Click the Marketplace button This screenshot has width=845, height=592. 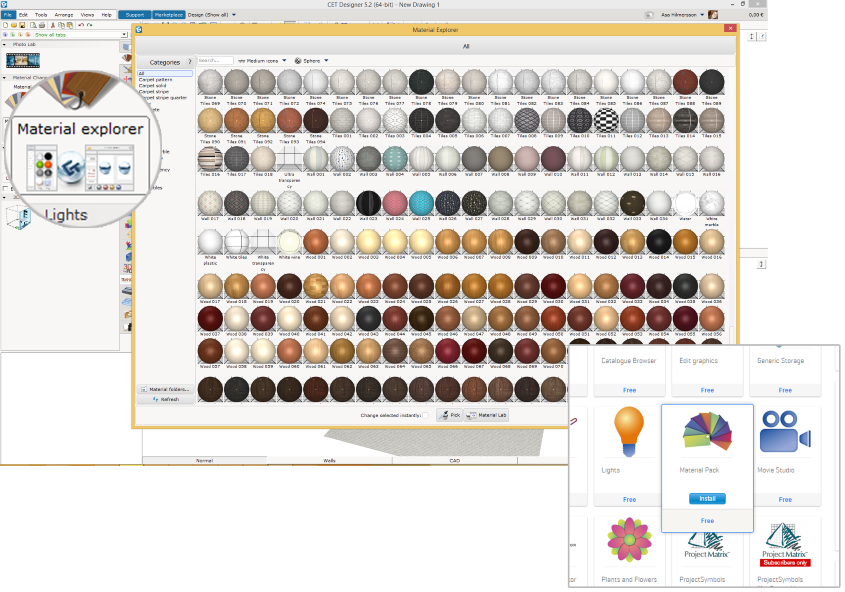coord(169,15)
